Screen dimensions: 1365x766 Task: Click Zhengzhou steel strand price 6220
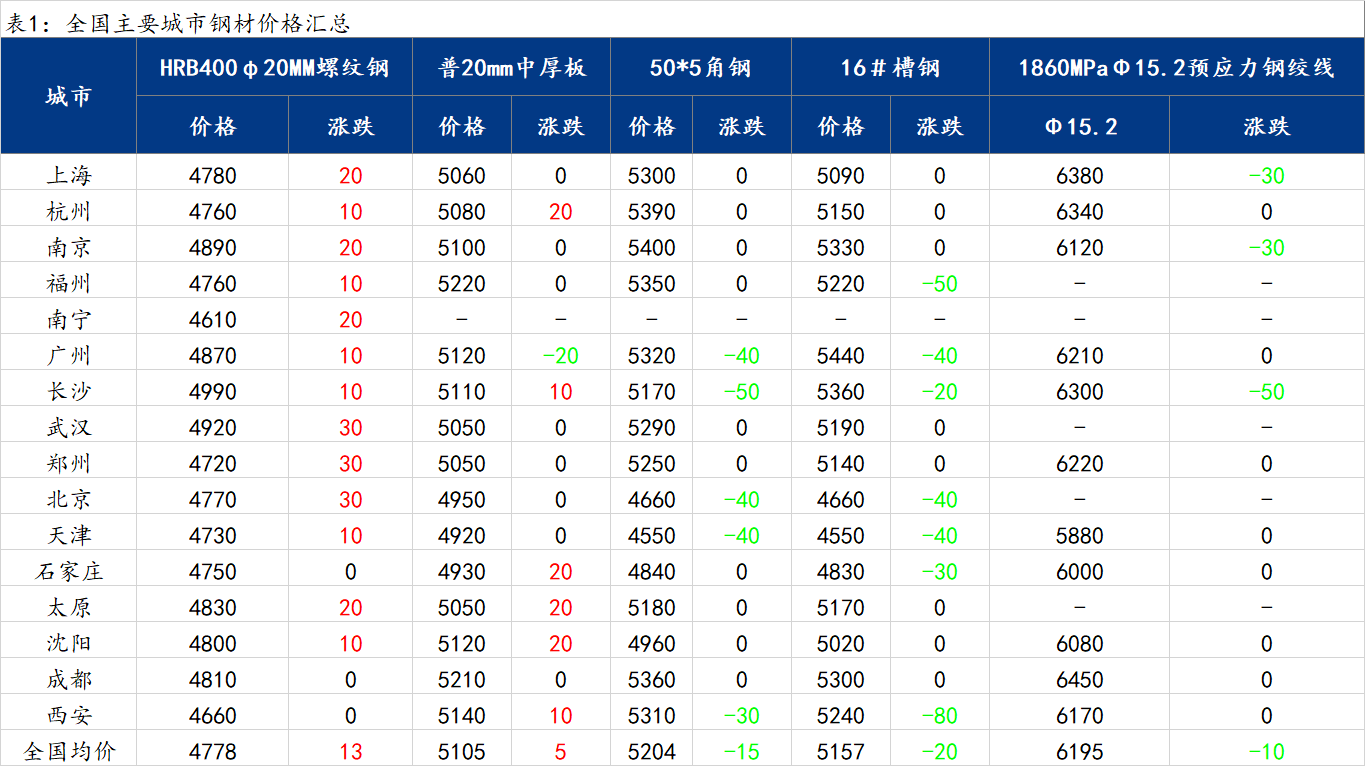(1079, 464)
